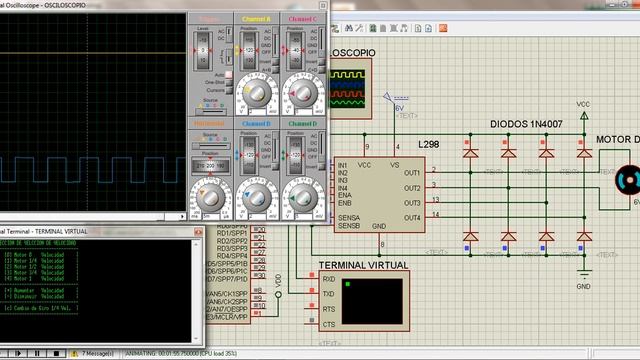Image resolution: width=640 pixels, height=360 pixels.
Task: Open the property assignment wrench tool
Action: click(x=359, y=28)
